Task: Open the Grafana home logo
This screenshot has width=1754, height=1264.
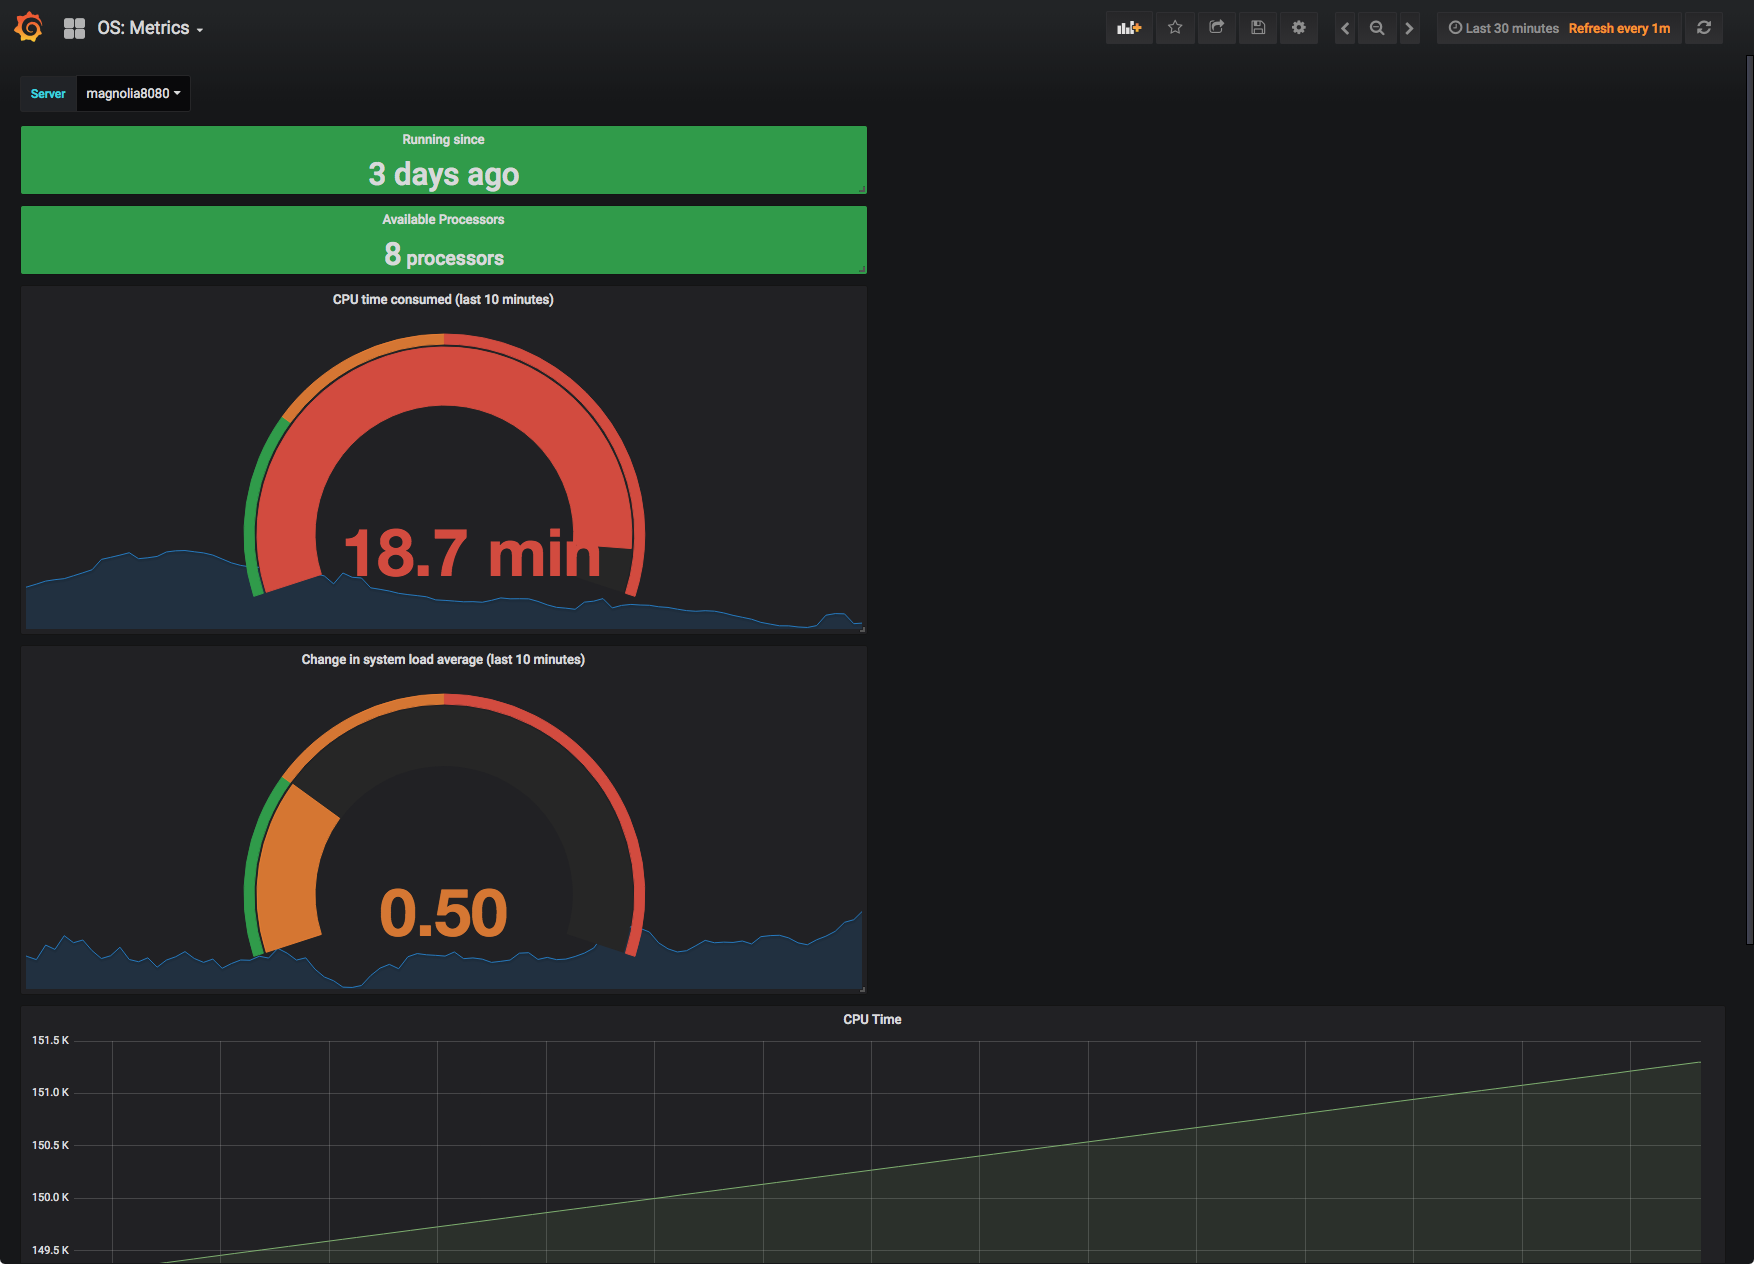Action: coord(28,27)
